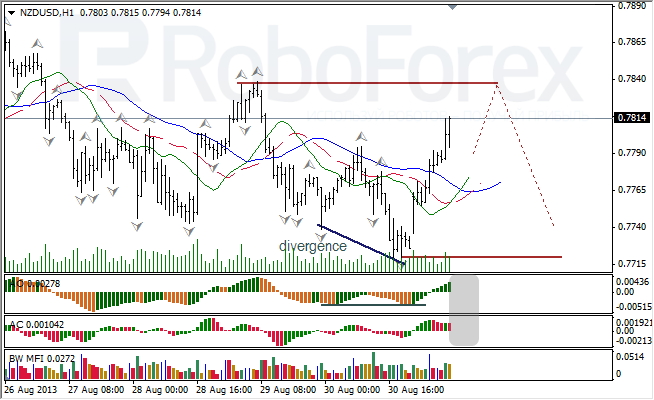Viewport: 654px width, 400px height.
Task: Click the AO 0.00278 indicator label
Action: click(x=35, y=284)
